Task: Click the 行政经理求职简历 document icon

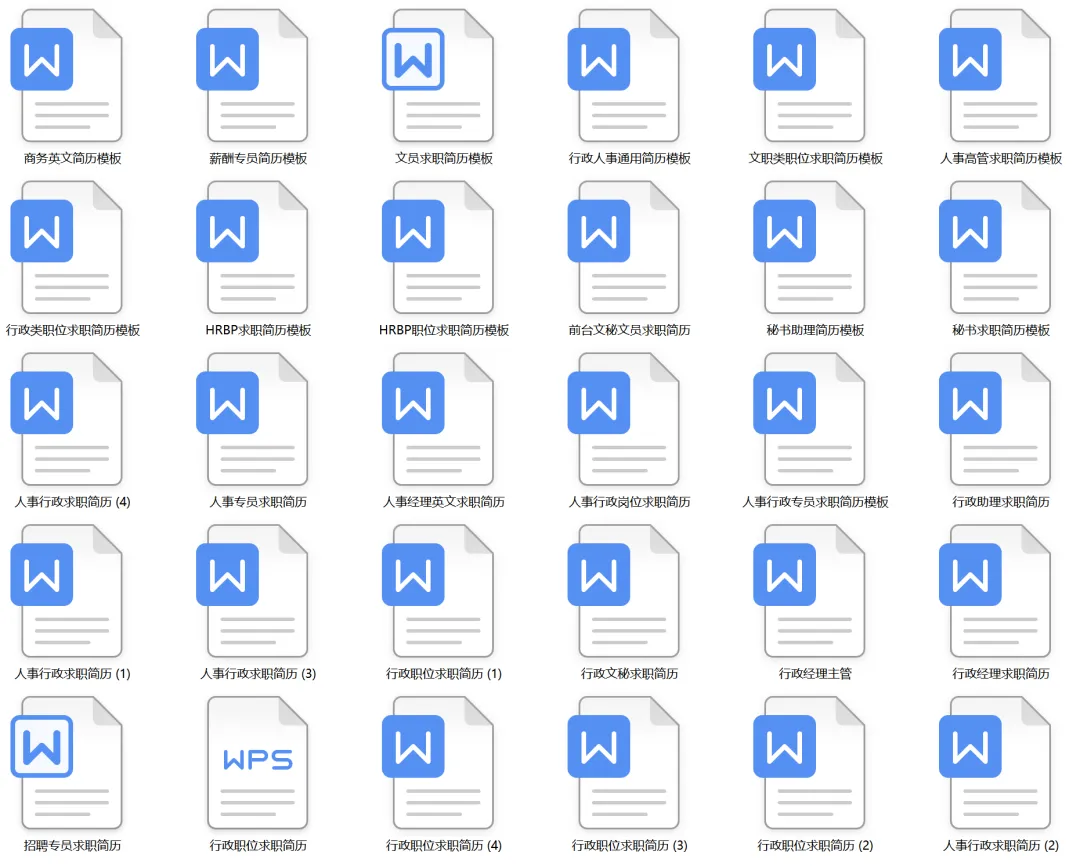Action: point(995,590)
